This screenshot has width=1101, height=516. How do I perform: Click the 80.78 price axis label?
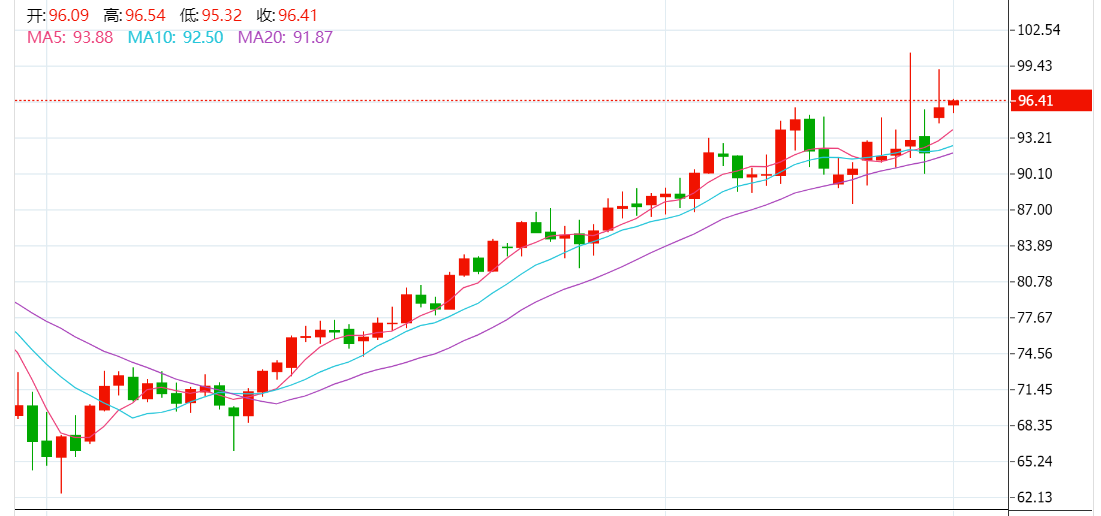click(x=1034, y=282)
